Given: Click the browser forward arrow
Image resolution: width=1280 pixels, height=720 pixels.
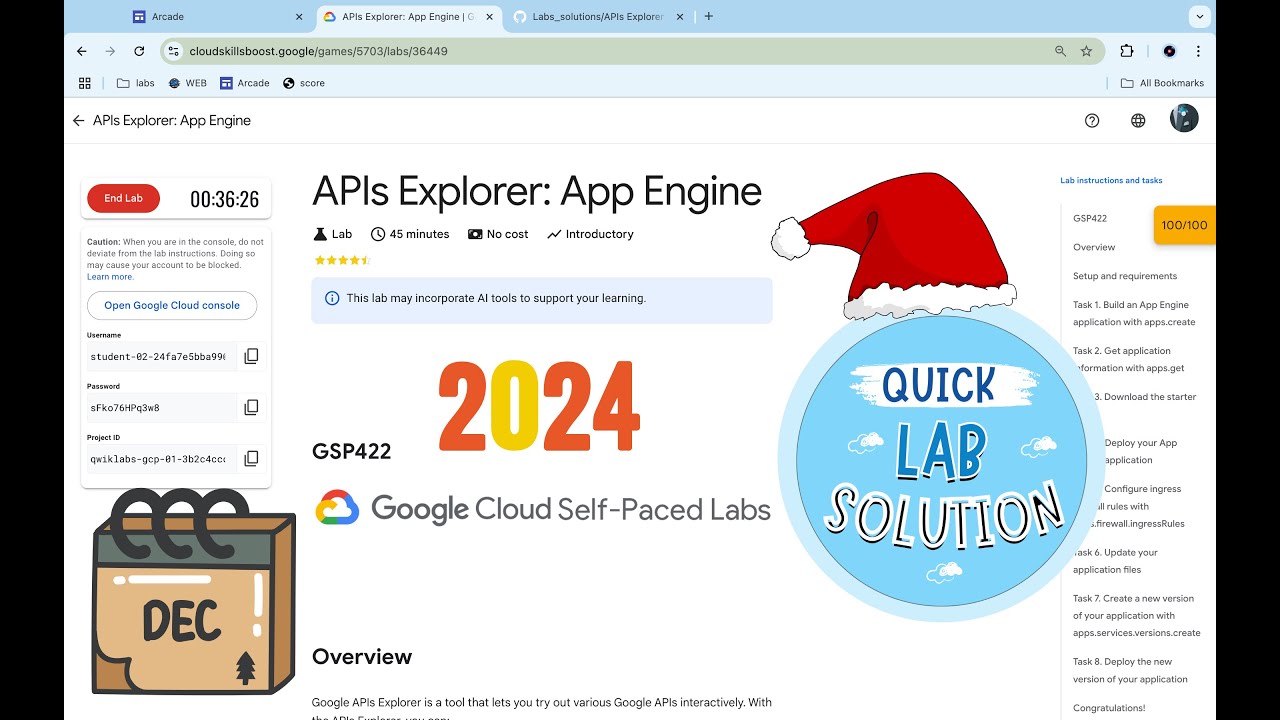Looking at the screenshot, I should click(110, 51).
